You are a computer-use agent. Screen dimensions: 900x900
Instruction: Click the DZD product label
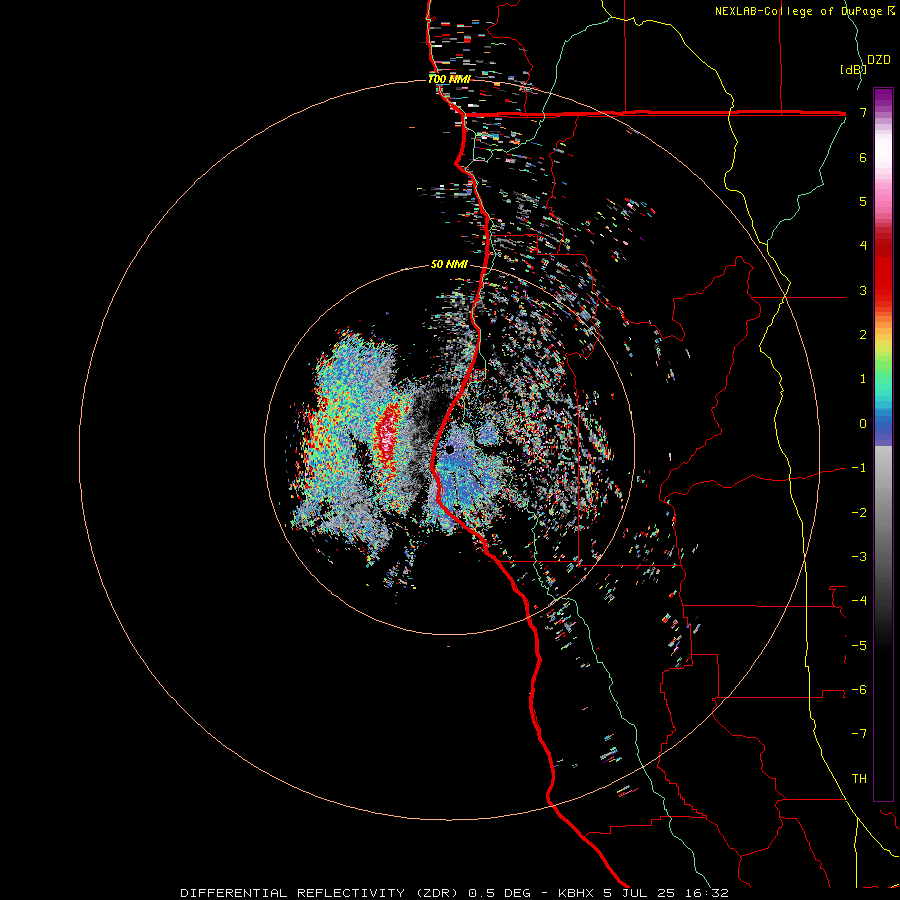pyautogui.click(x=878, y=60)
